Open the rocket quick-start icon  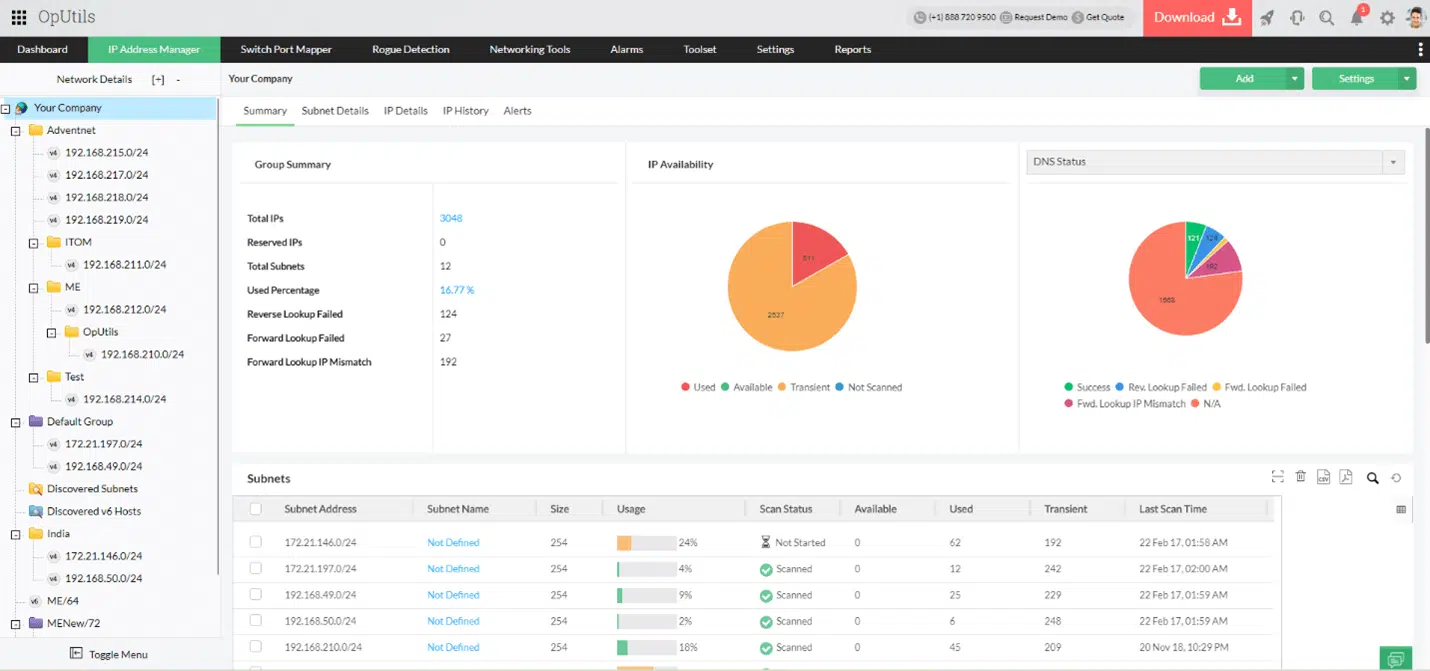(1267, 18)
